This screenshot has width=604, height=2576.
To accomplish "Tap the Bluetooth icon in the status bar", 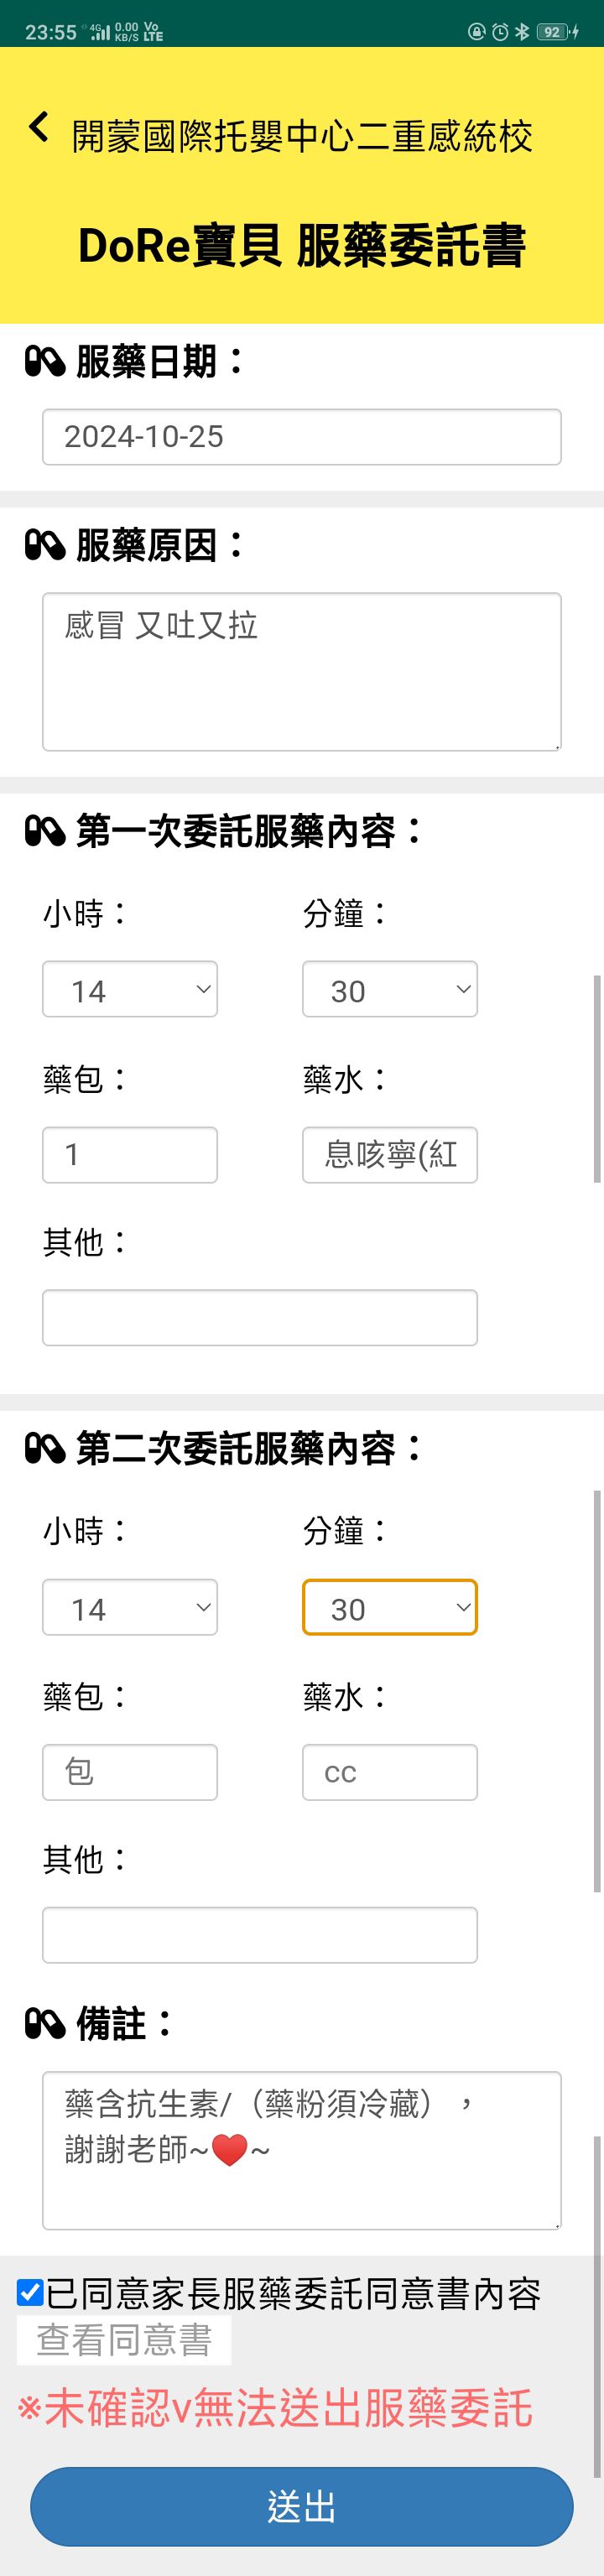I will point(522,32).
